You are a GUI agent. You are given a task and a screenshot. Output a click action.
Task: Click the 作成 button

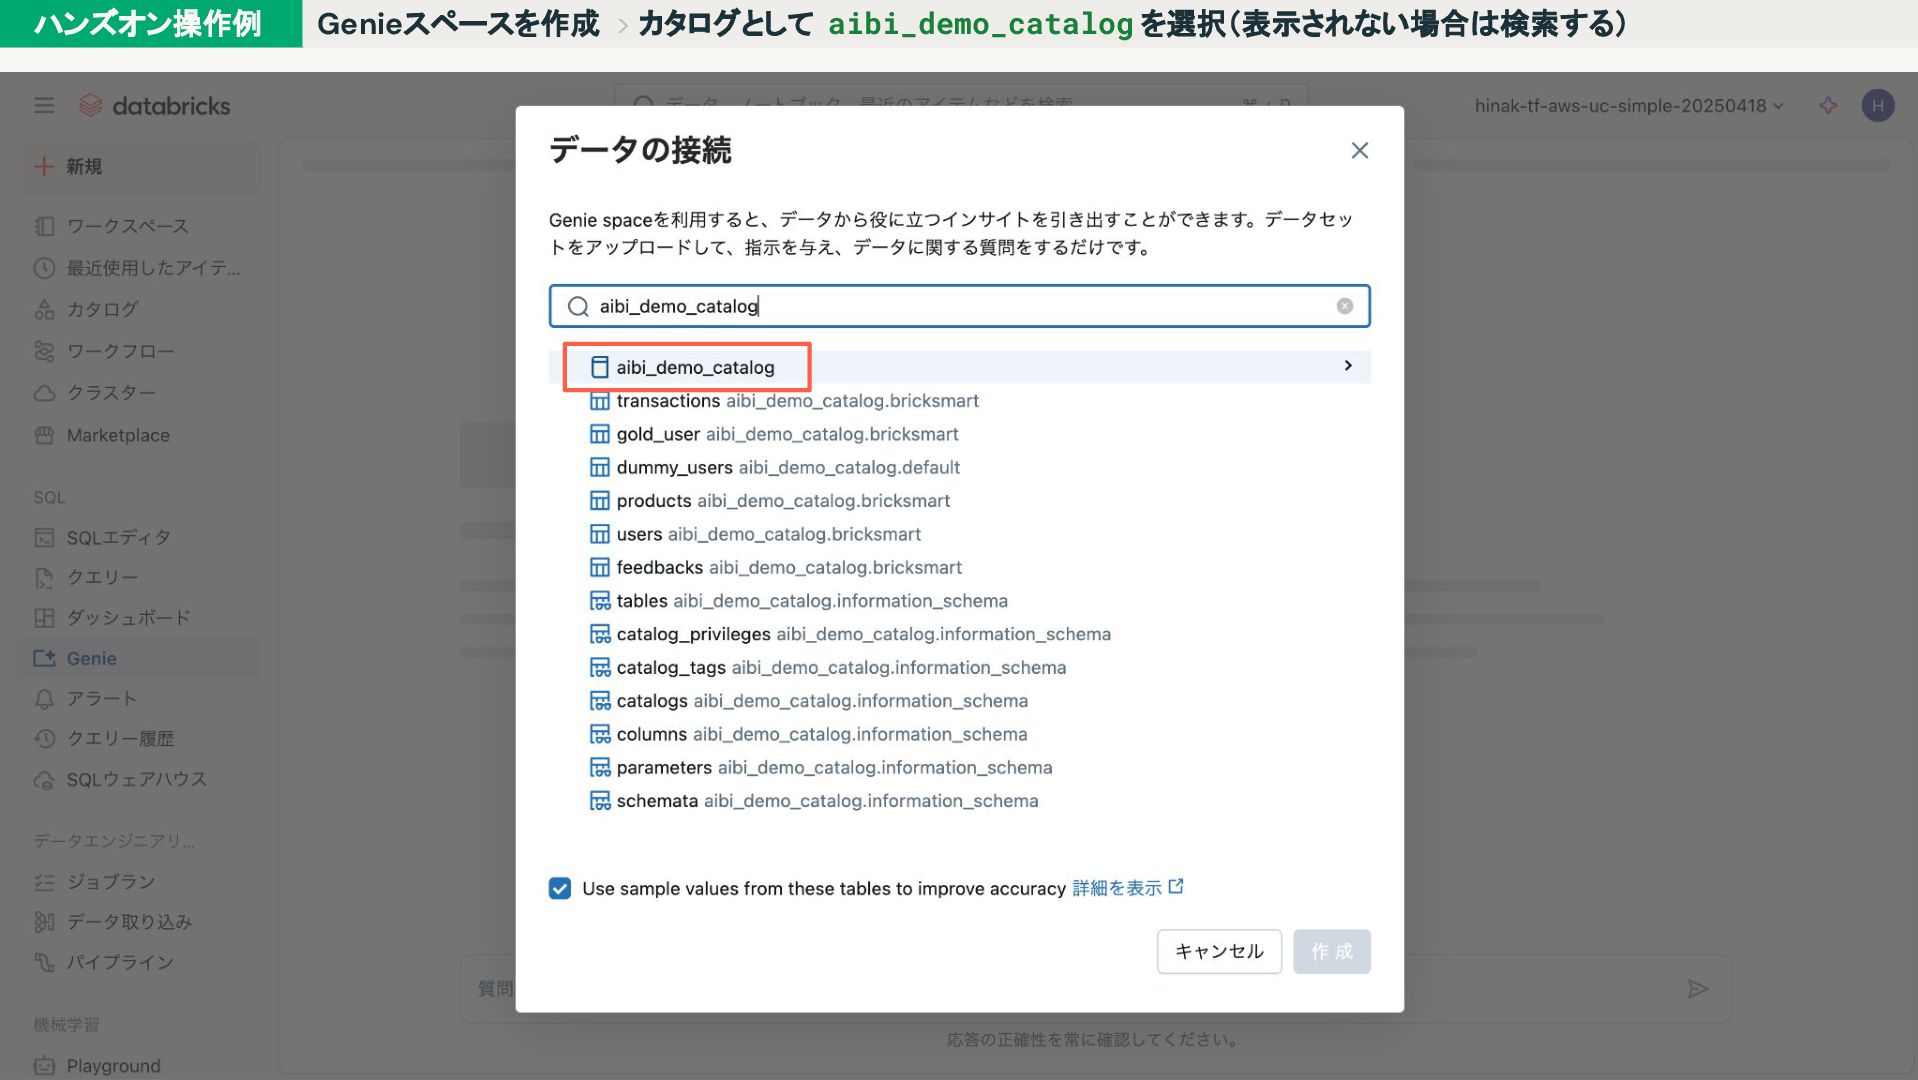(x=1331, y=951)
